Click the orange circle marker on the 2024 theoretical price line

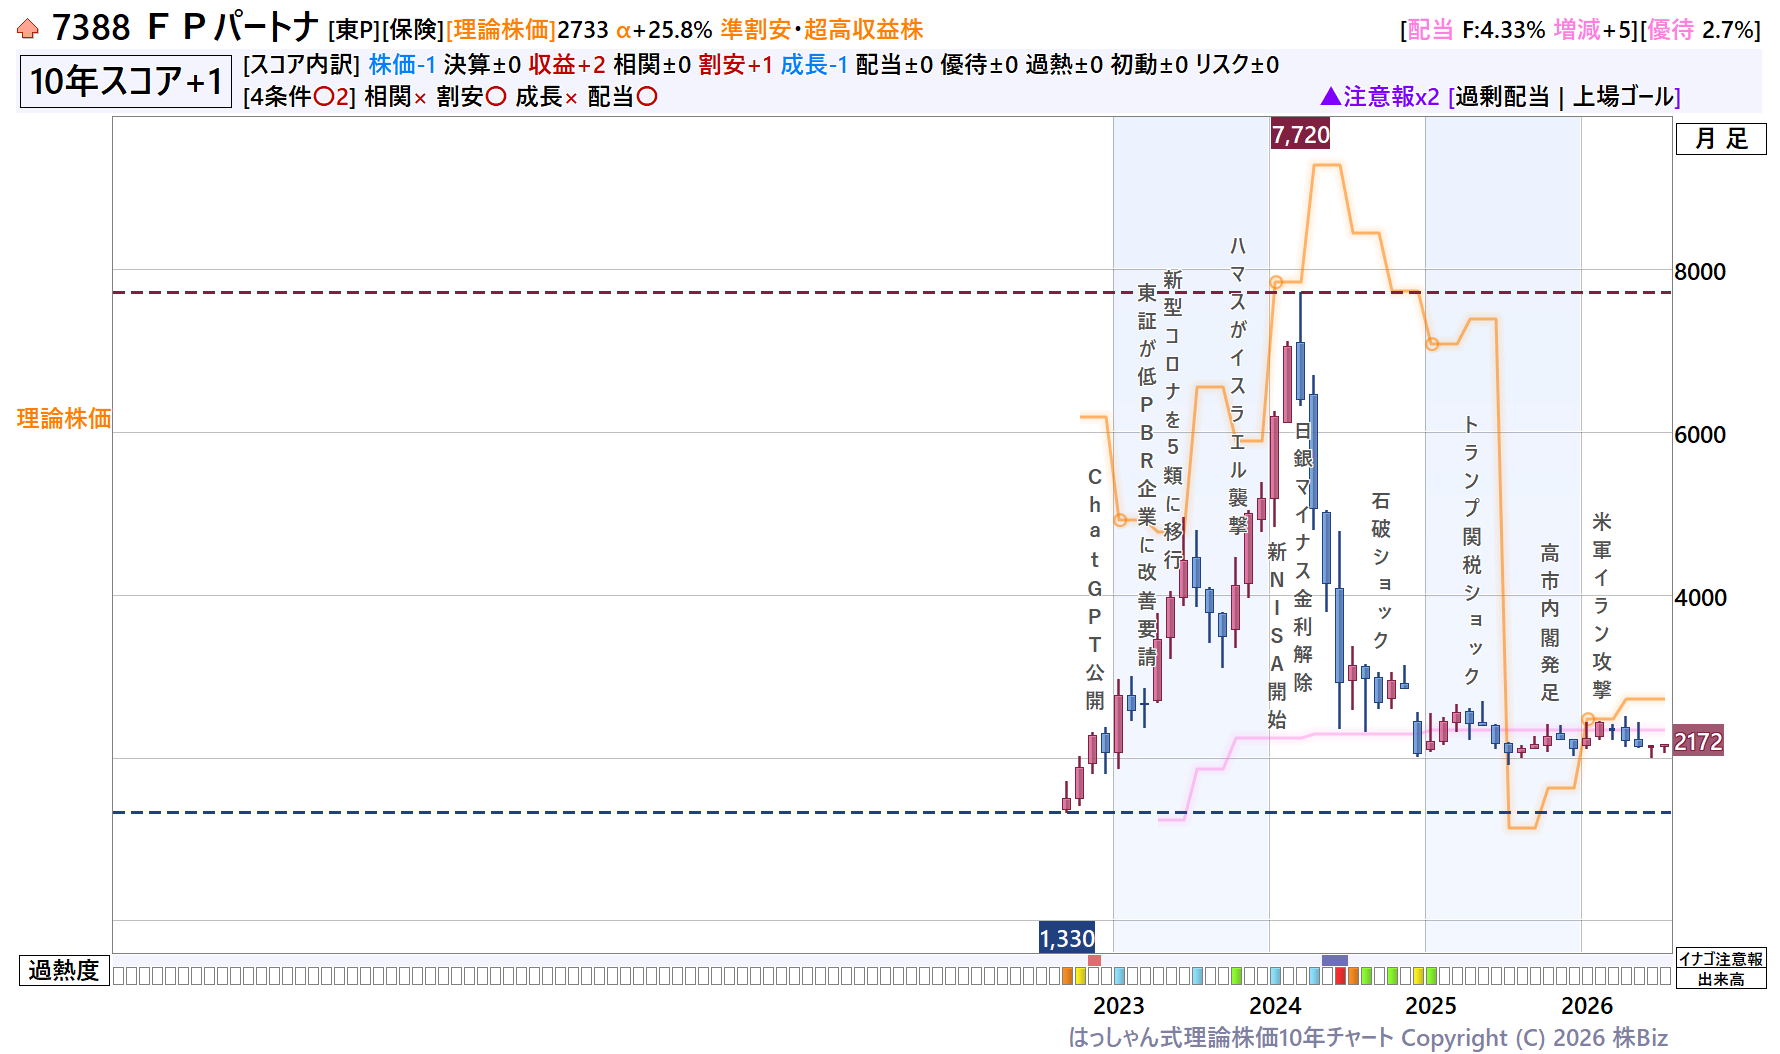coord(1276,283)
